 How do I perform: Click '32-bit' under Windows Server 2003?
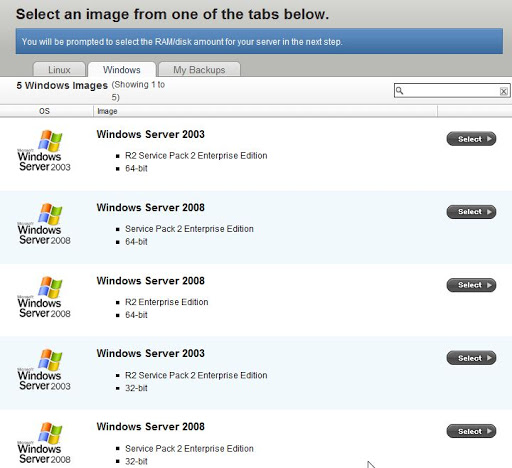(x=136, y=388)
